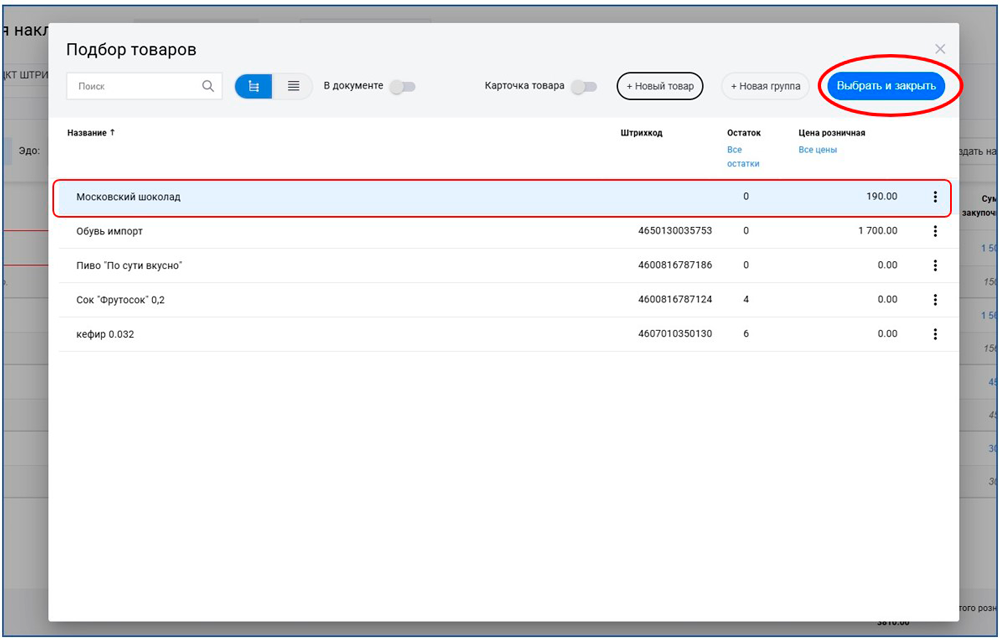Switch to flat list view icon
Image resolution: width=1000 pixels, height=640 pixels.
(x=293, y=87)
